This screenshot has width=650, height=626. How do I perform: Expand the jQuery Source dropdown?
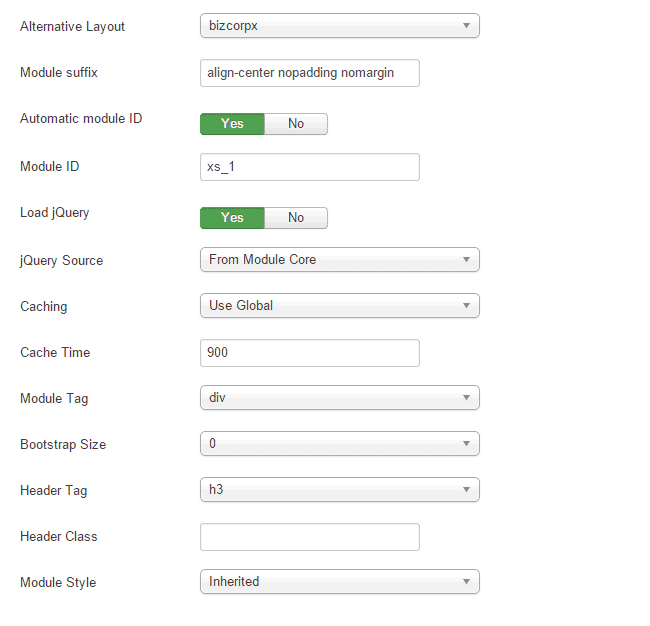click(x=339, y=260)
